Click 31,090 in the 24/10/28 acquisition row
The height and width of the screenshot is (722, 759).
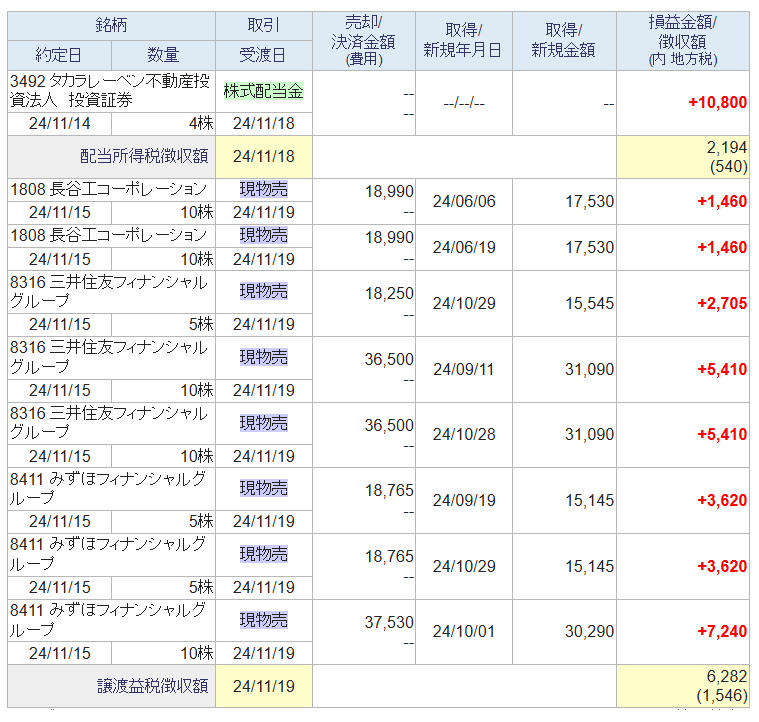(x=590, y=435)
